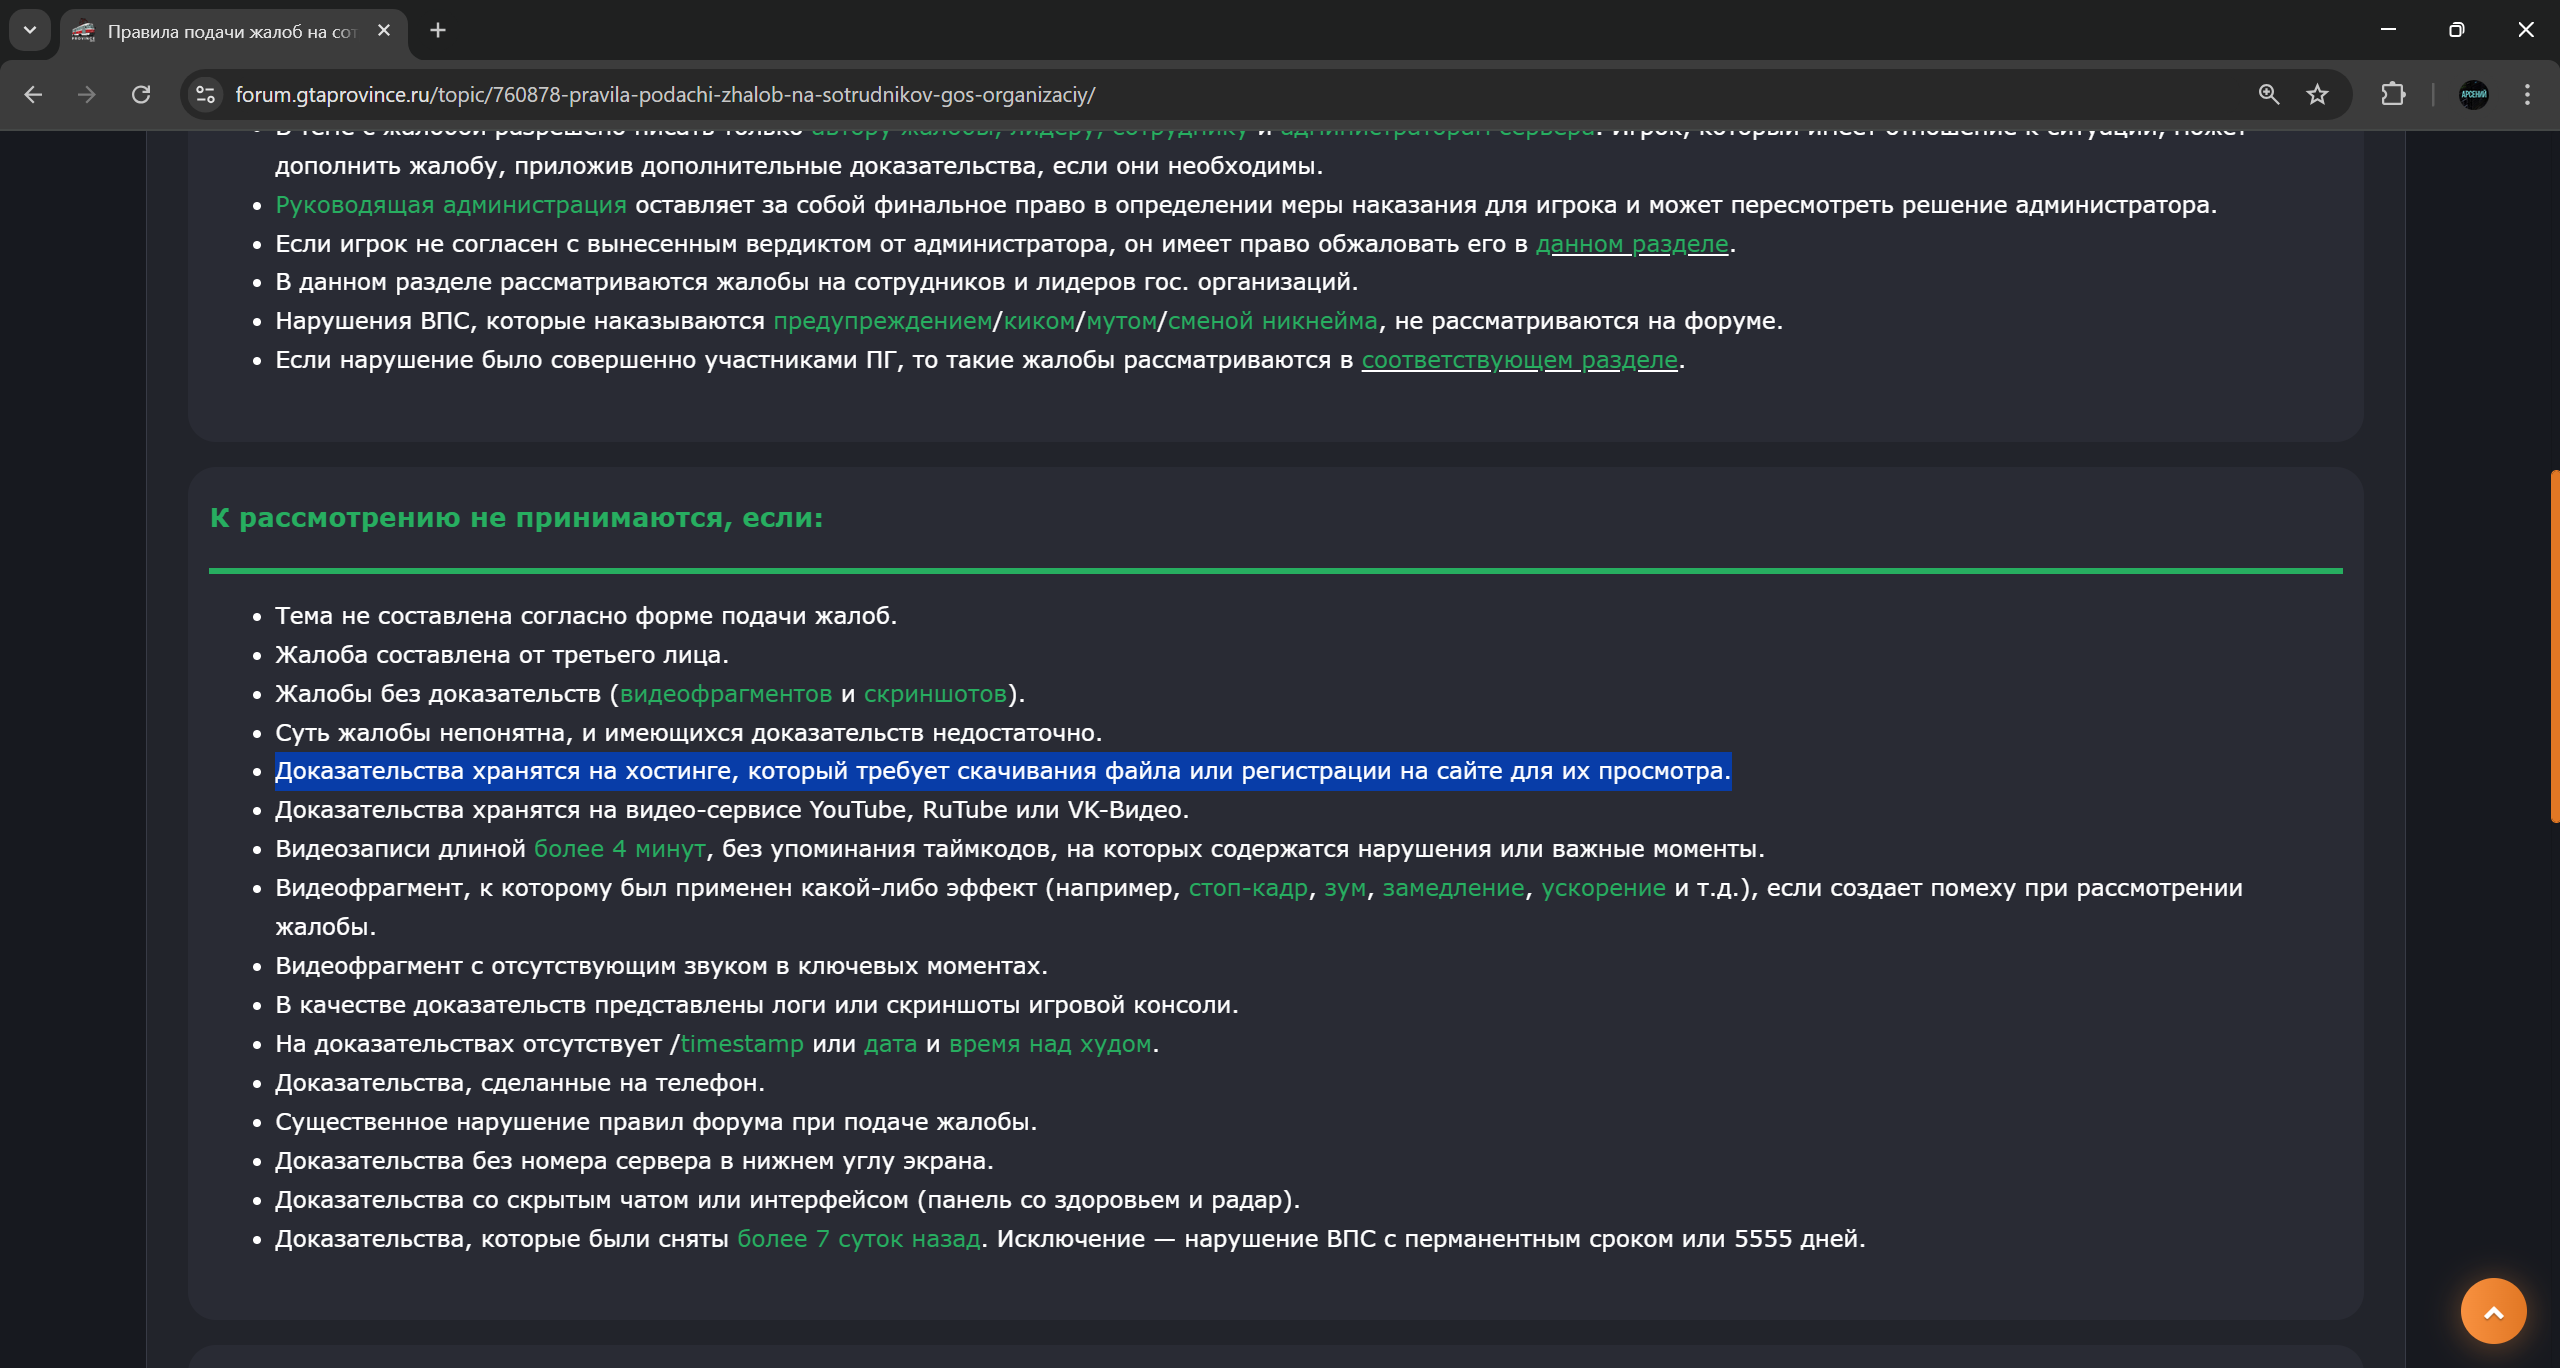Open the "соответствующем разделе" link
Image resolution: width=2560 pixels, height=1368 pixels.
click(1519, 360)
